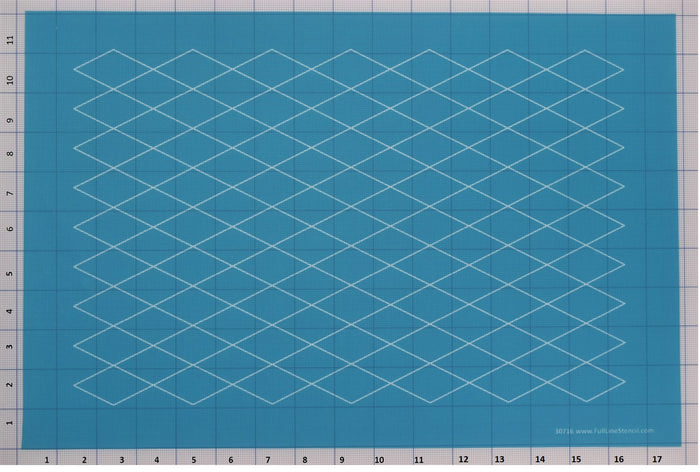
Task: Click number 5 on the bottom ruler
Action: tap(194, 460)
